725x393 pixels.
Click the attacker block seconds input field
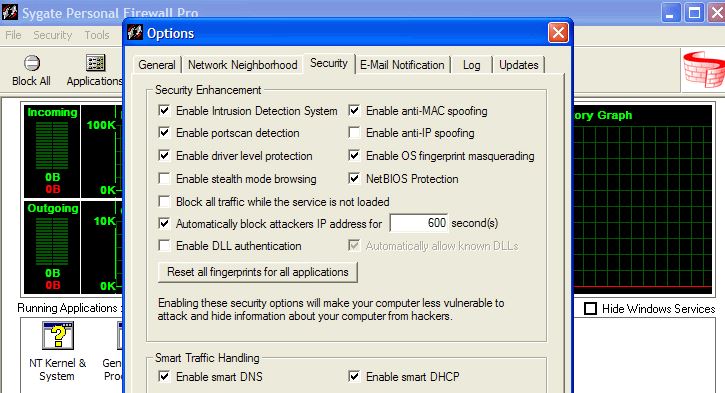click(419, 223)
